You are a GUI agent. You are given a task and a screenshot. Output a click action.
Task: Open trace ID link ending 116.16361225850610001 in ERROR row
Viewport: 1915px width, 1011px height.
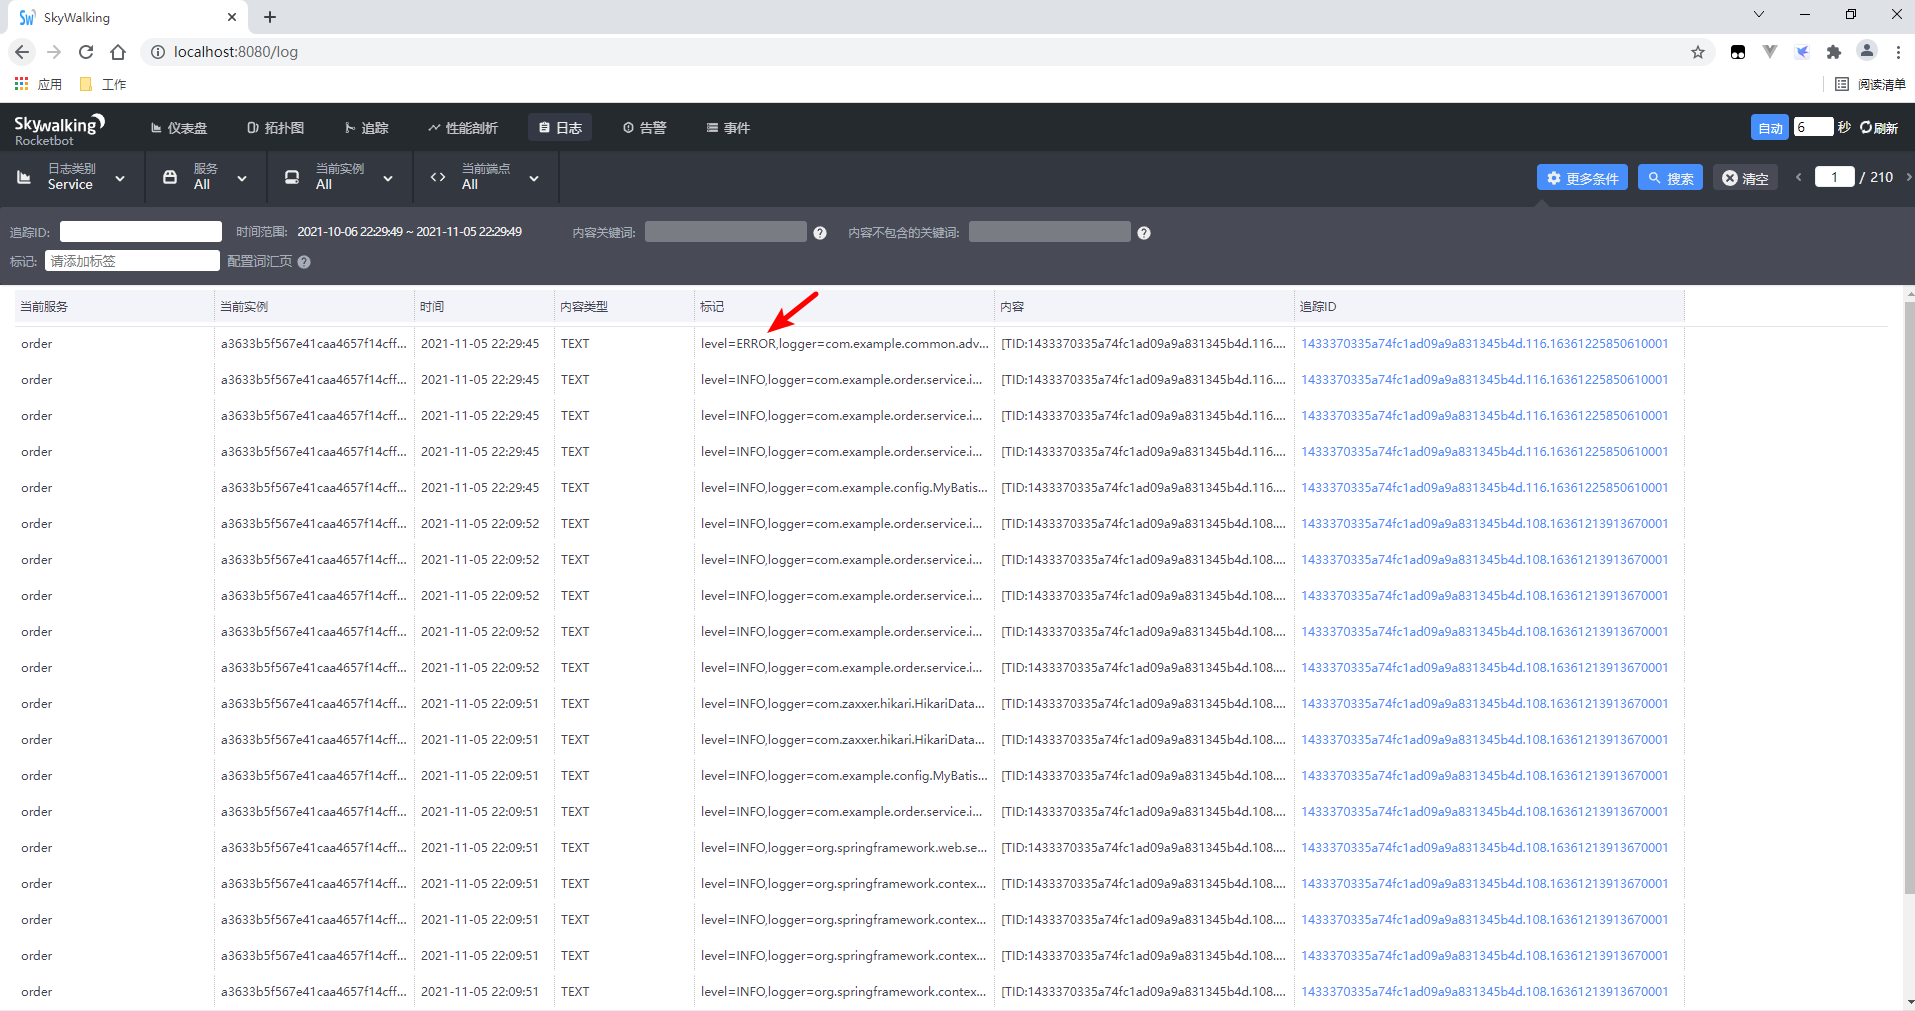click(1484, 344)
